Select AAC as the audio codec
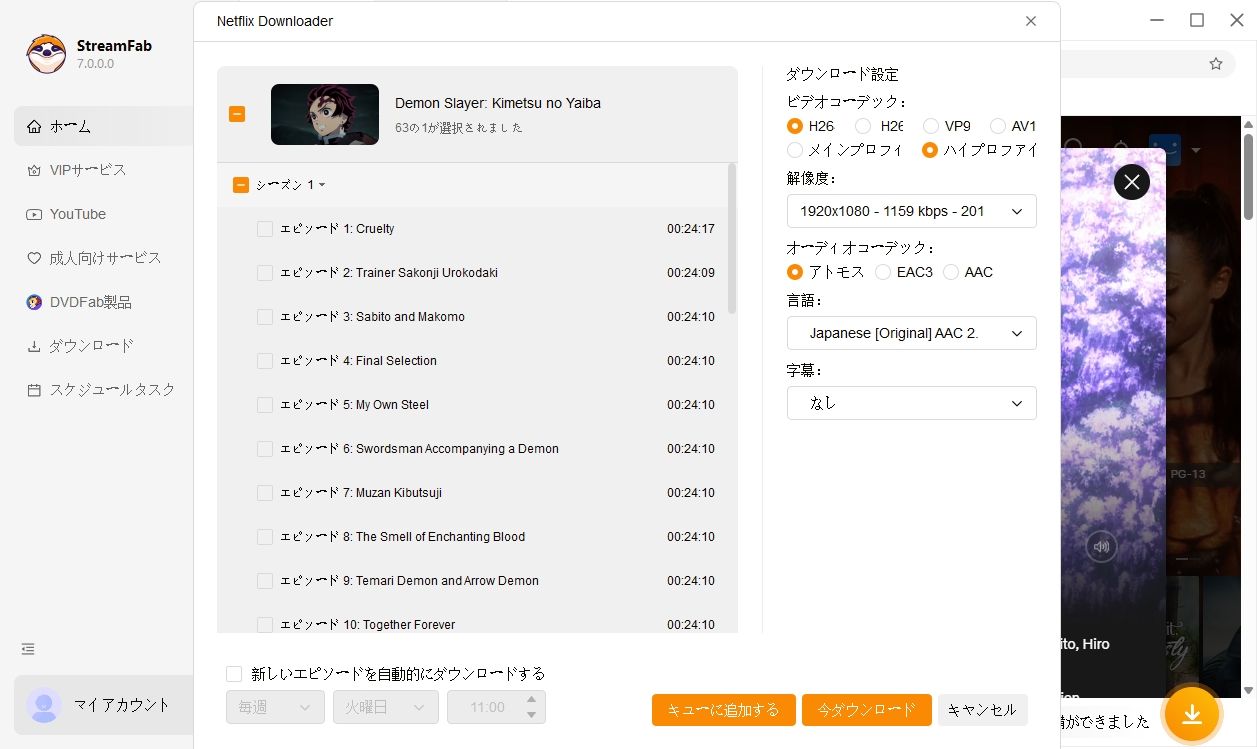 tap(950, 271)
